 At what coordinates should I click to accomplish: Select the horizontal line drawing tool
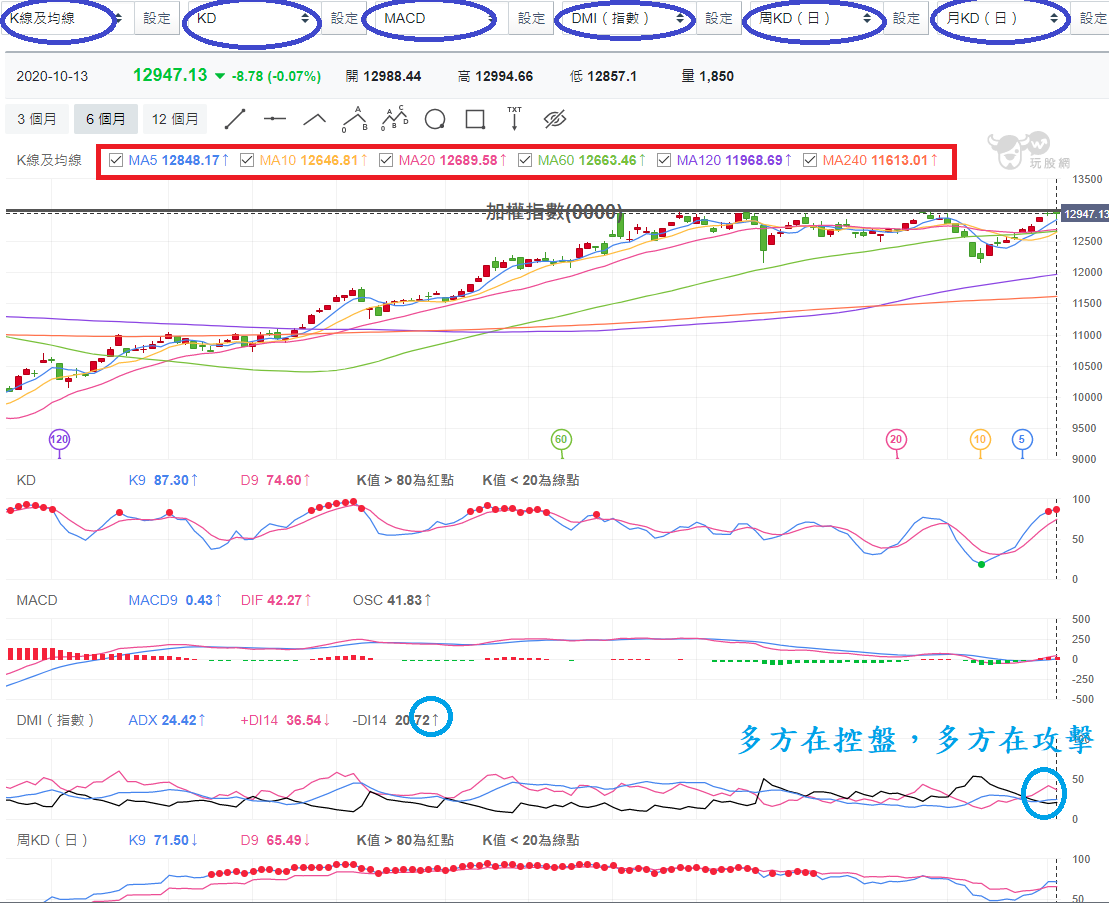coord(274,119)
